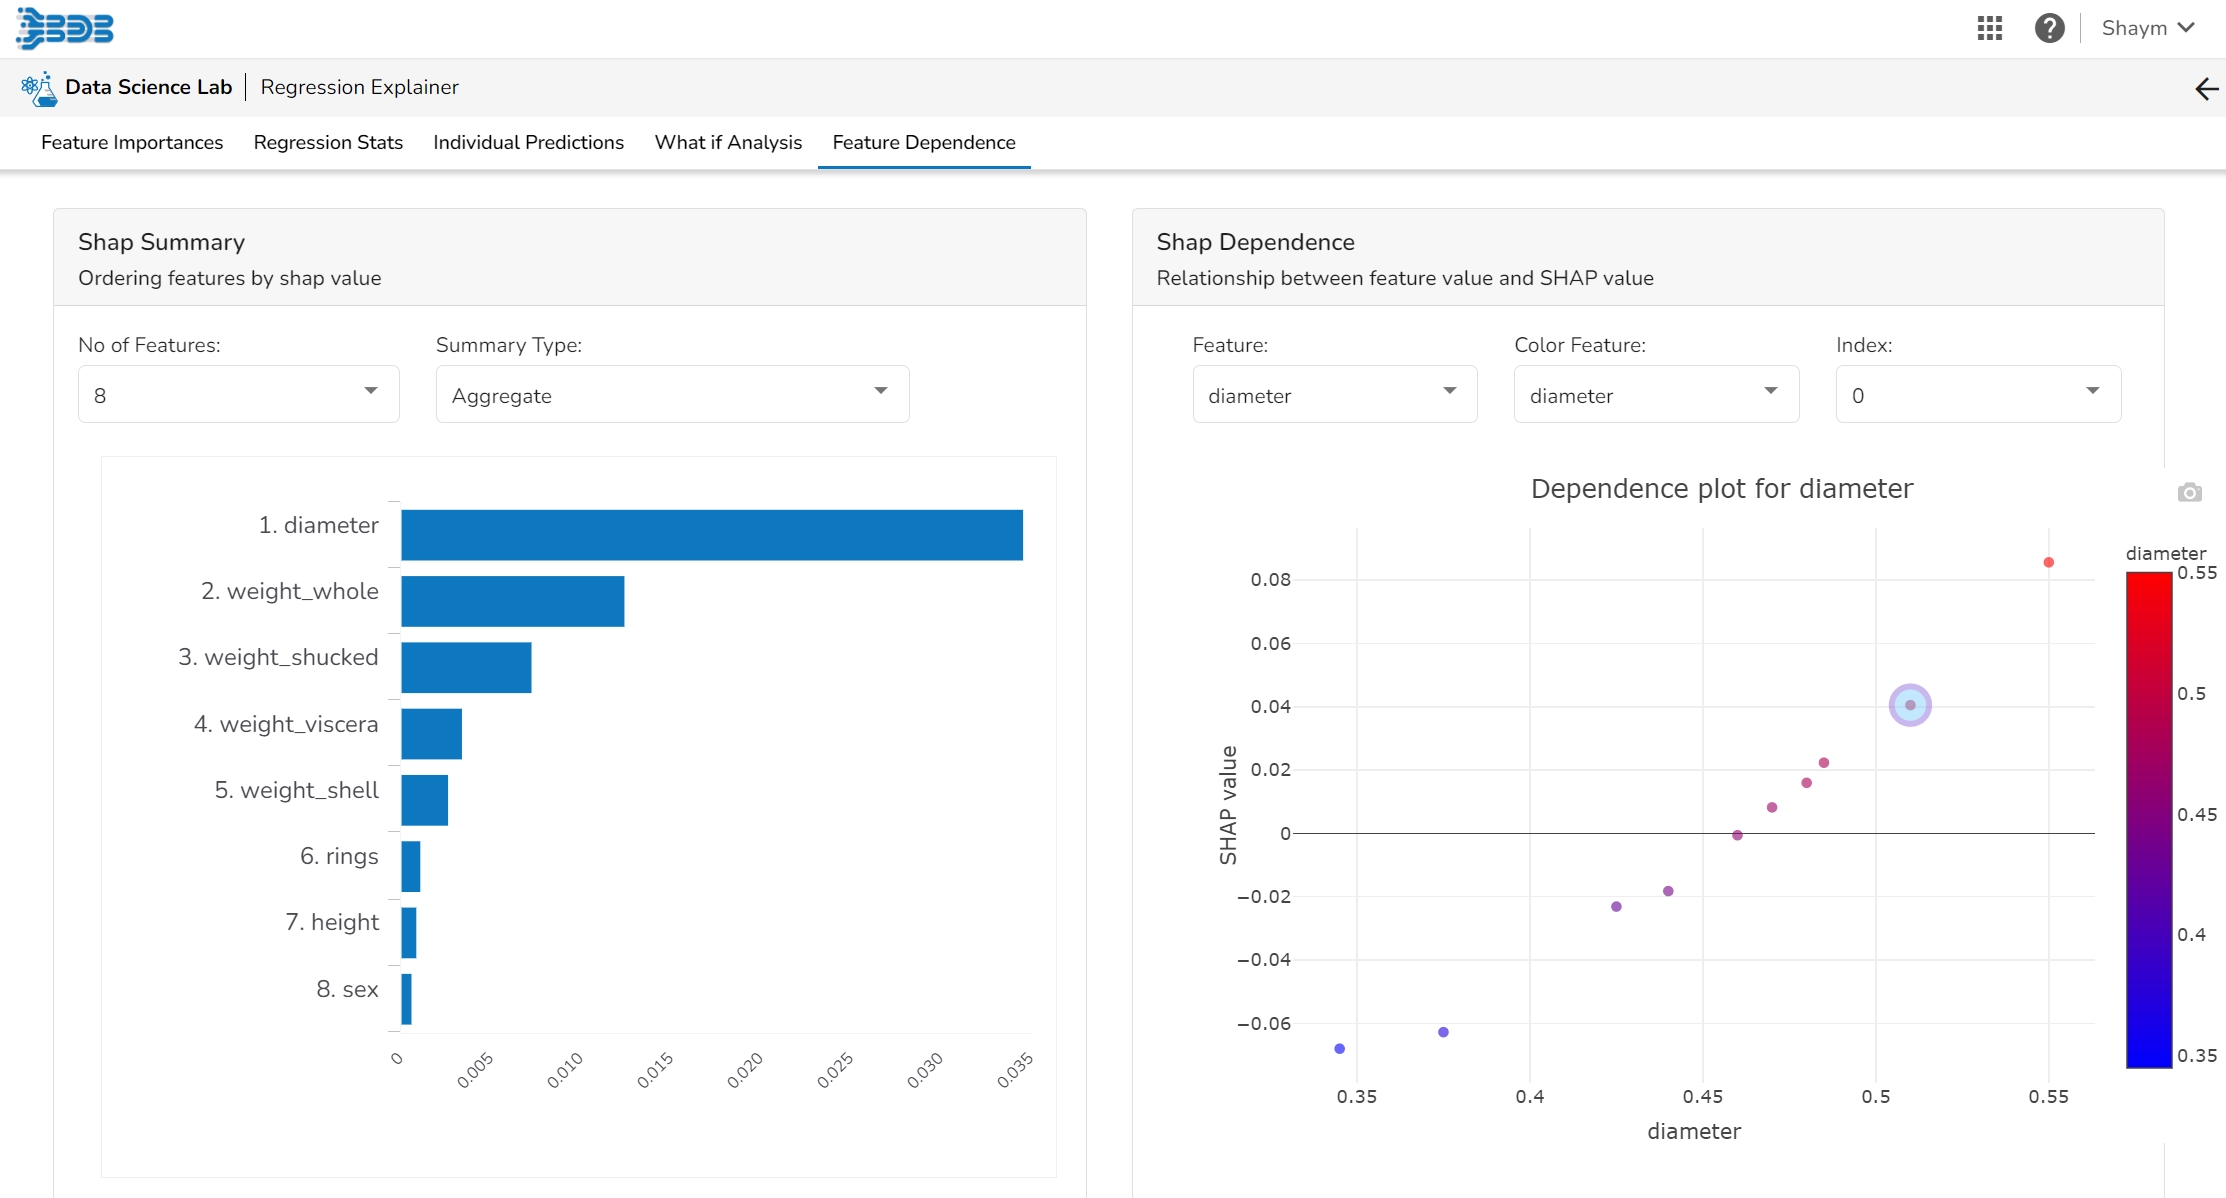Click the help question mark icon

coord(2049,28)
